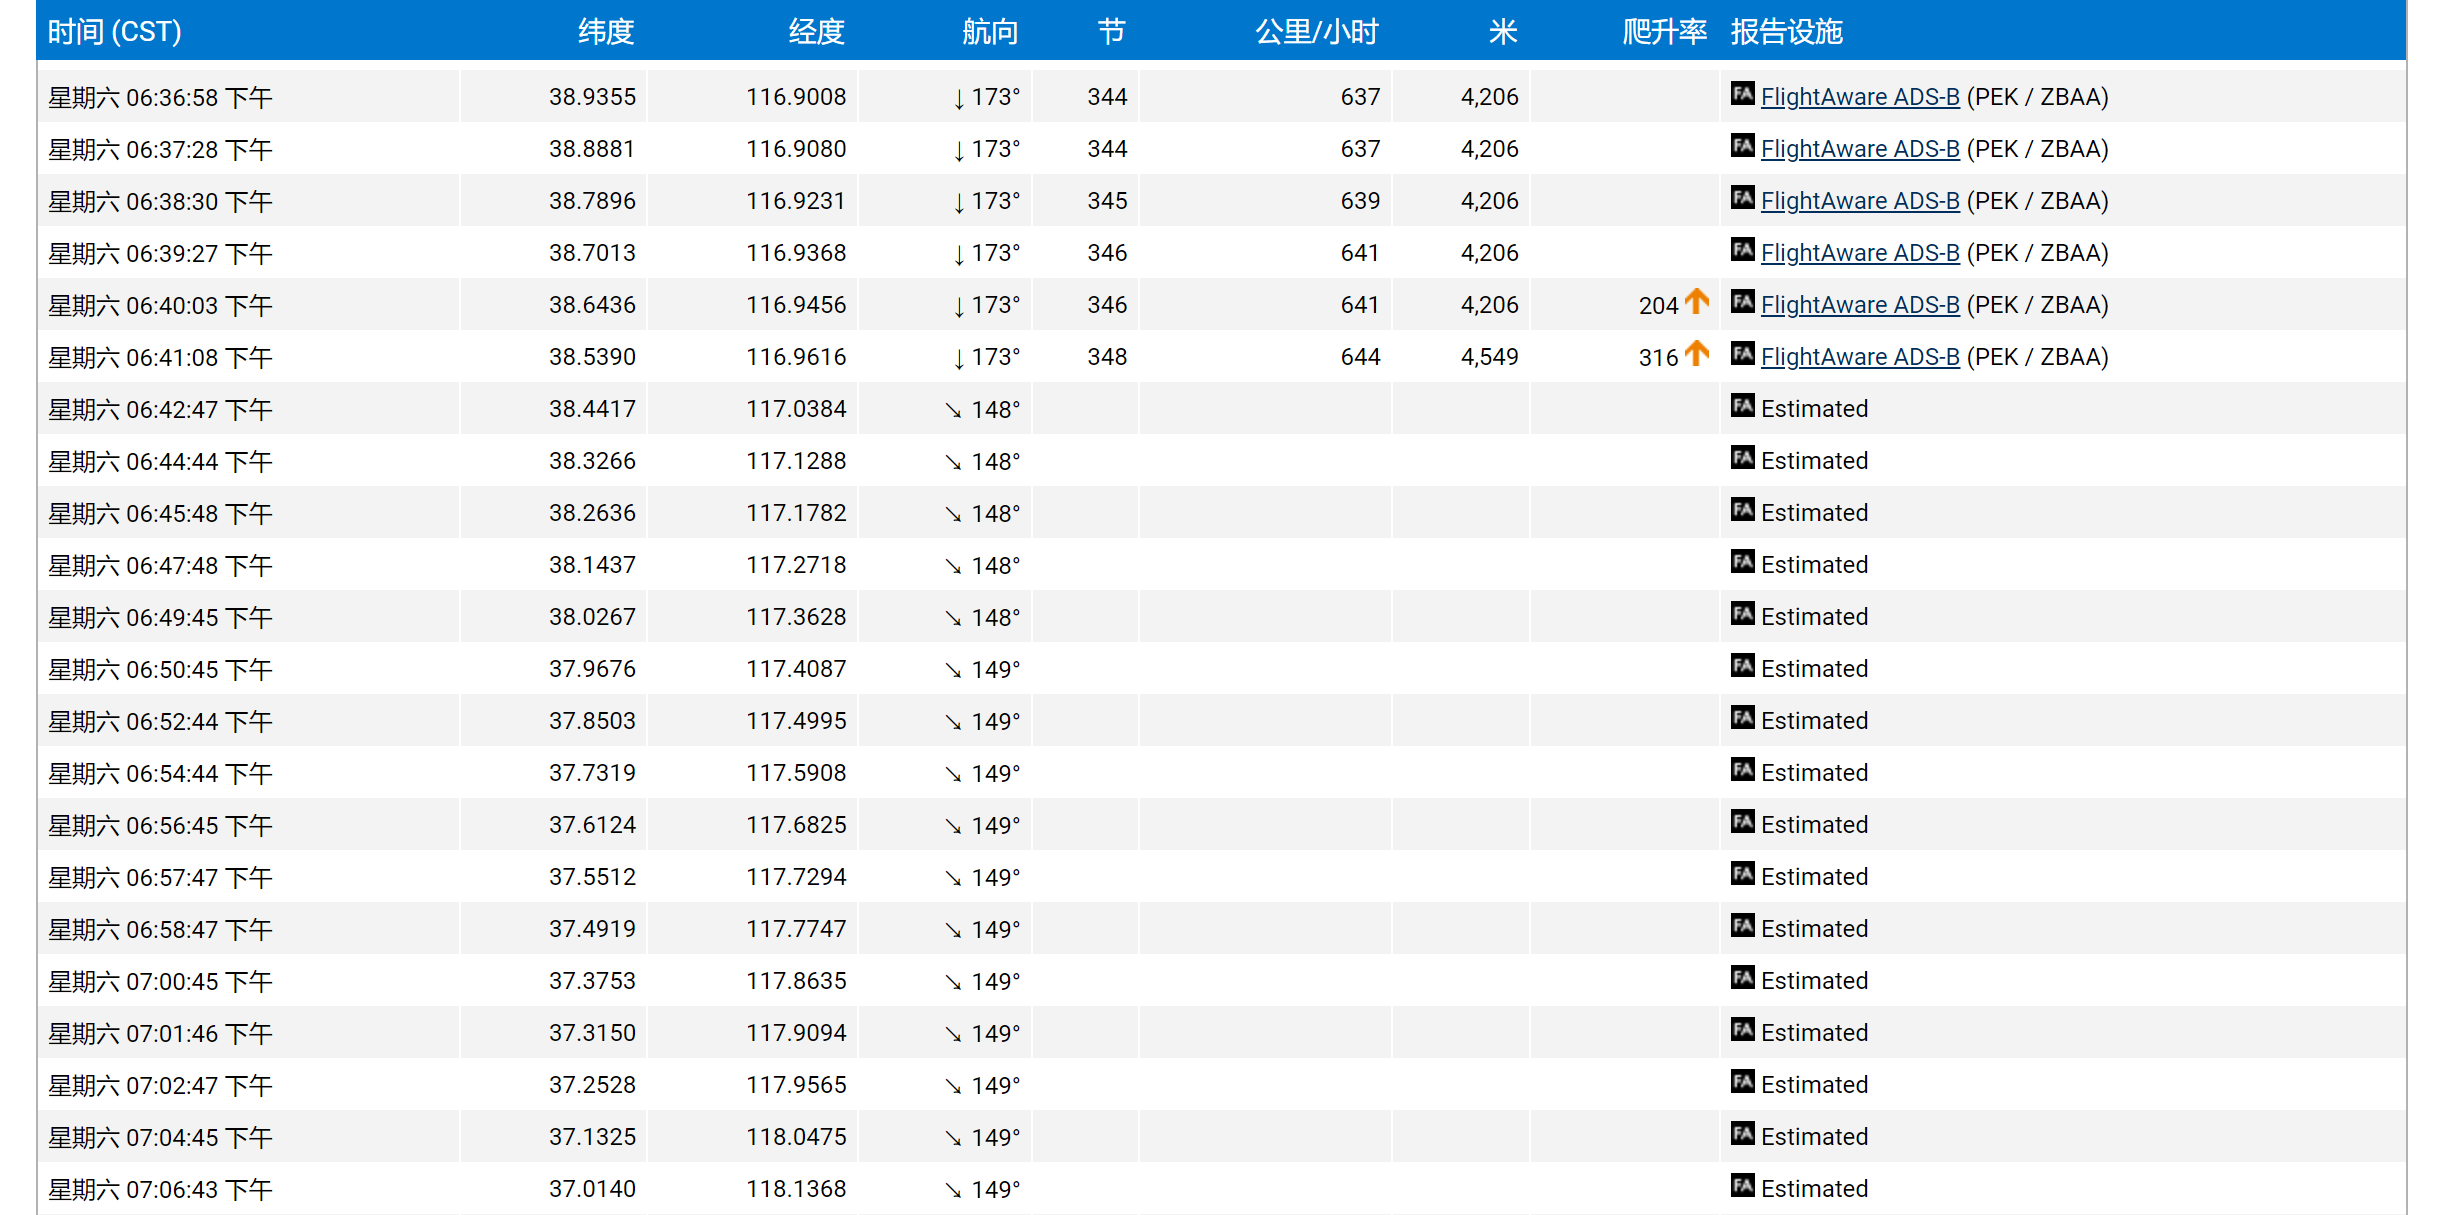The height and width of the screenshot is (1215, 2457).
Task: Select latitude value 38.2636
Action: (x=592, y=513)
